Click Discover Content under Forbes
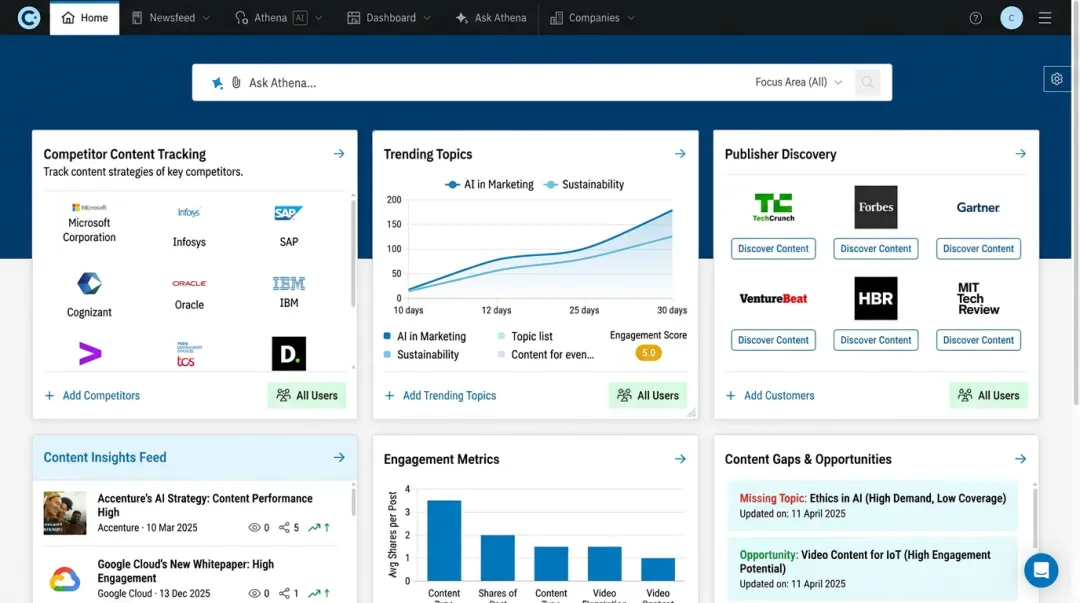The image size is (1080, 603). (x=875, y=249)
